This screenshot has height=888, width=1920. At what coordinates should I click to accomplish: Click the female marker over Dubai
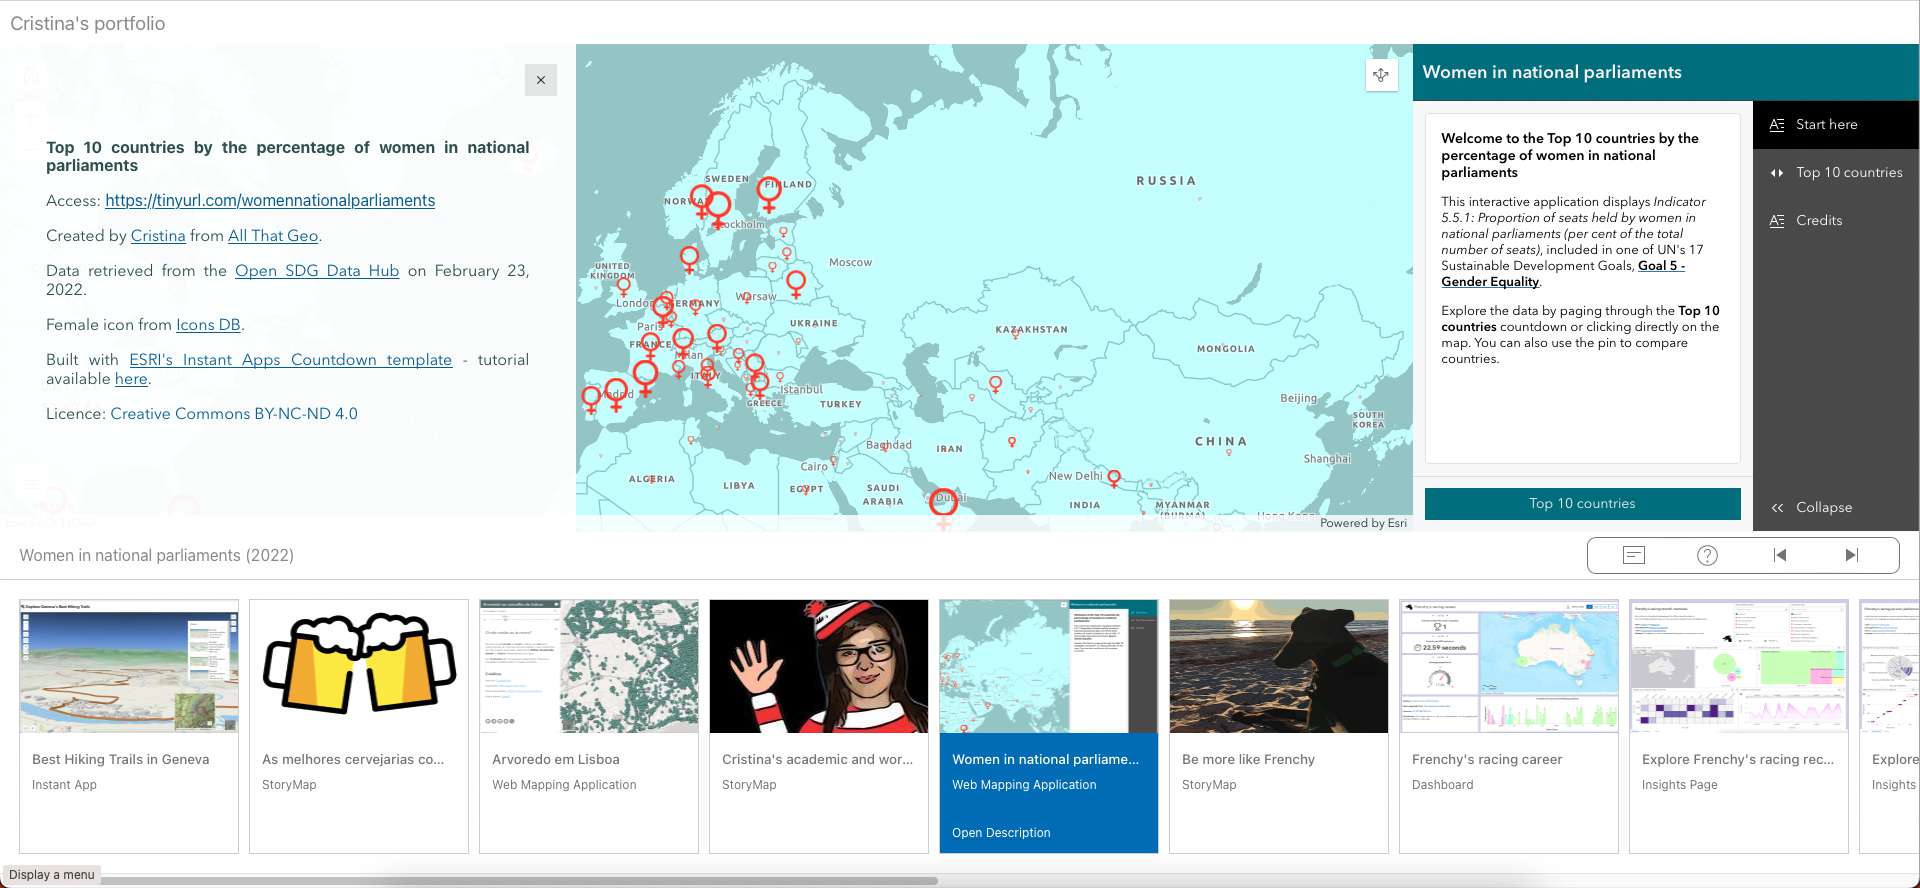(x=943, y=502)
